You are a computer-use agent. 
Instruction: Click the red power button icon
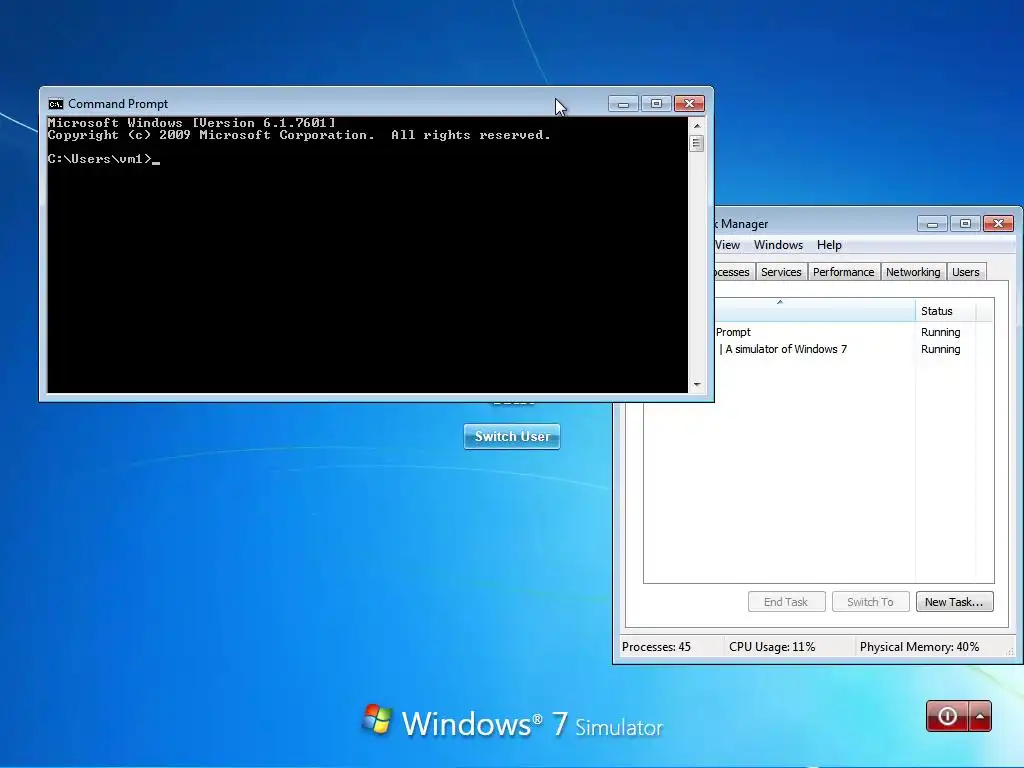[947, 716]
